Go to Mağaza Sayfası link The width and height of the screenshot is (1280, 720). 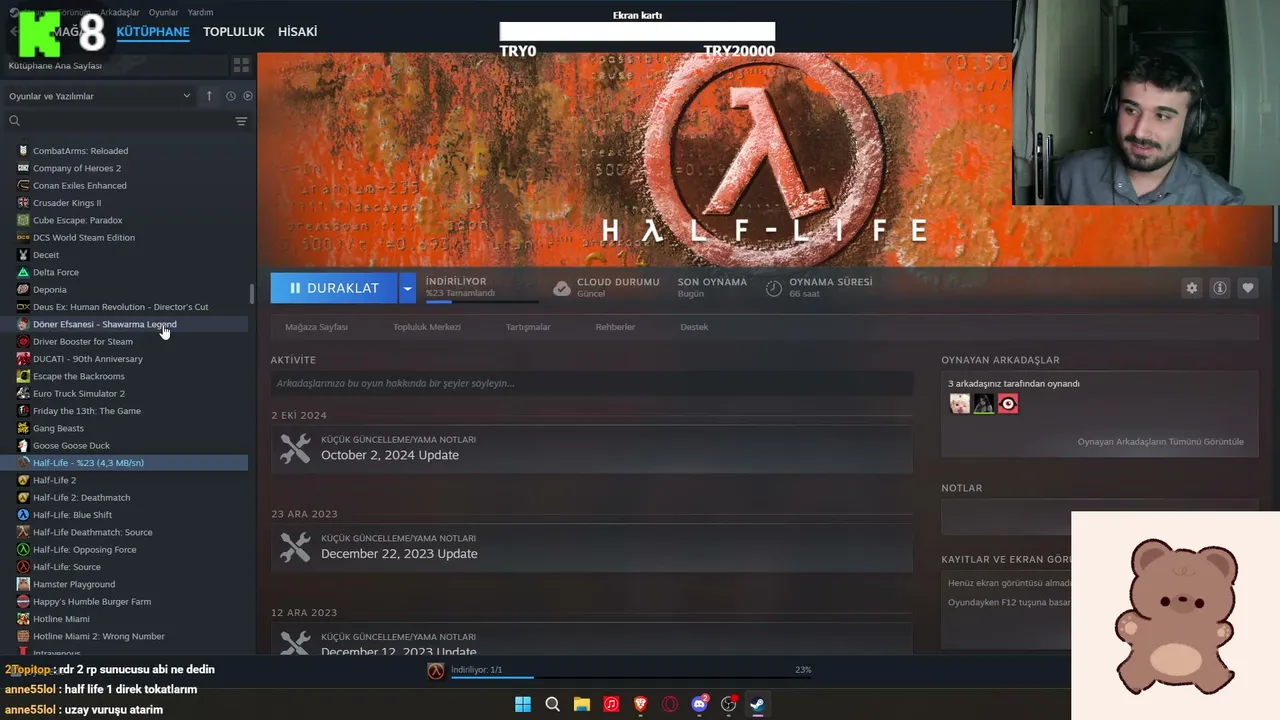[x=317, y=327]
